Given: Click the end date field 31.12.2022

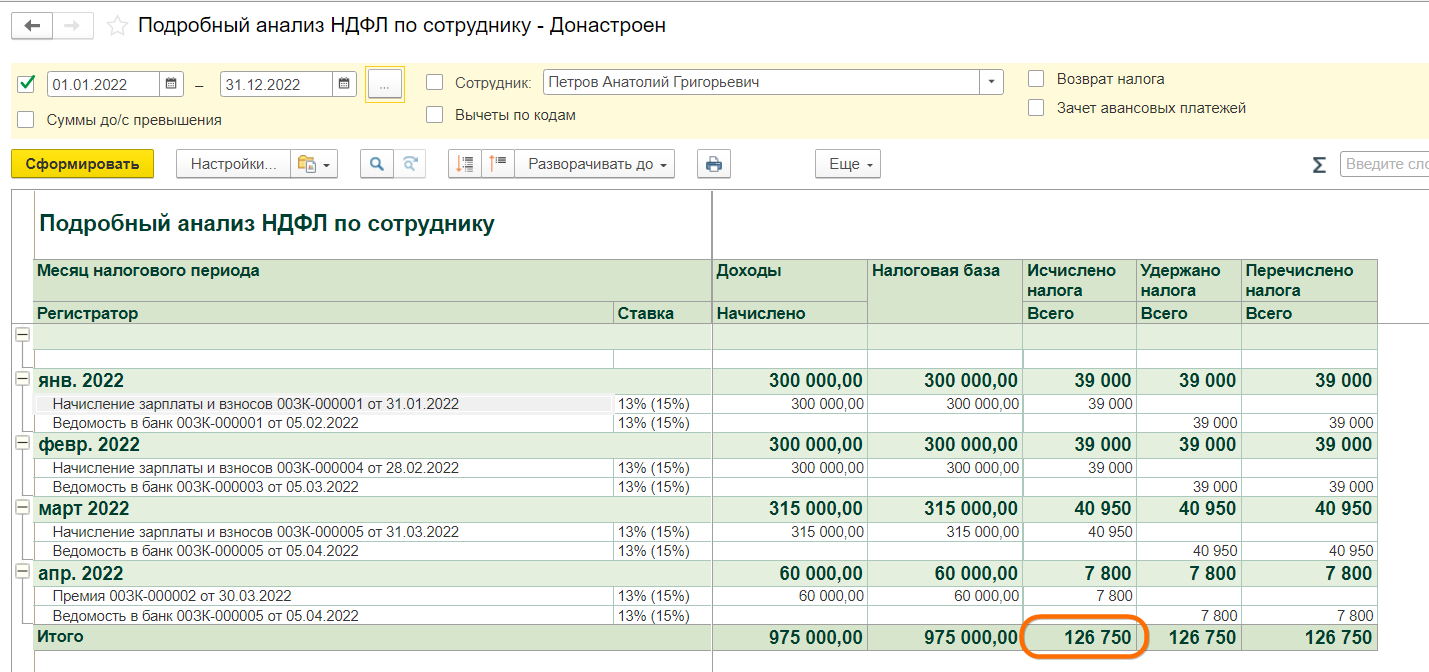Looking at the screenshot, I should click(x=276, y=84).
